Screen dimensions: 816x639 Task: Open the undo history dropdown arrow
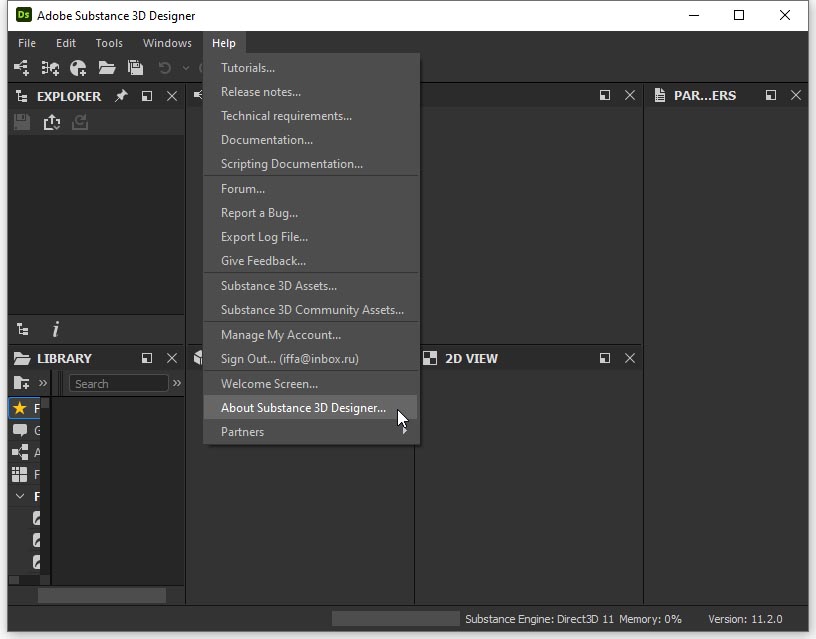click(x=186, y=68)
